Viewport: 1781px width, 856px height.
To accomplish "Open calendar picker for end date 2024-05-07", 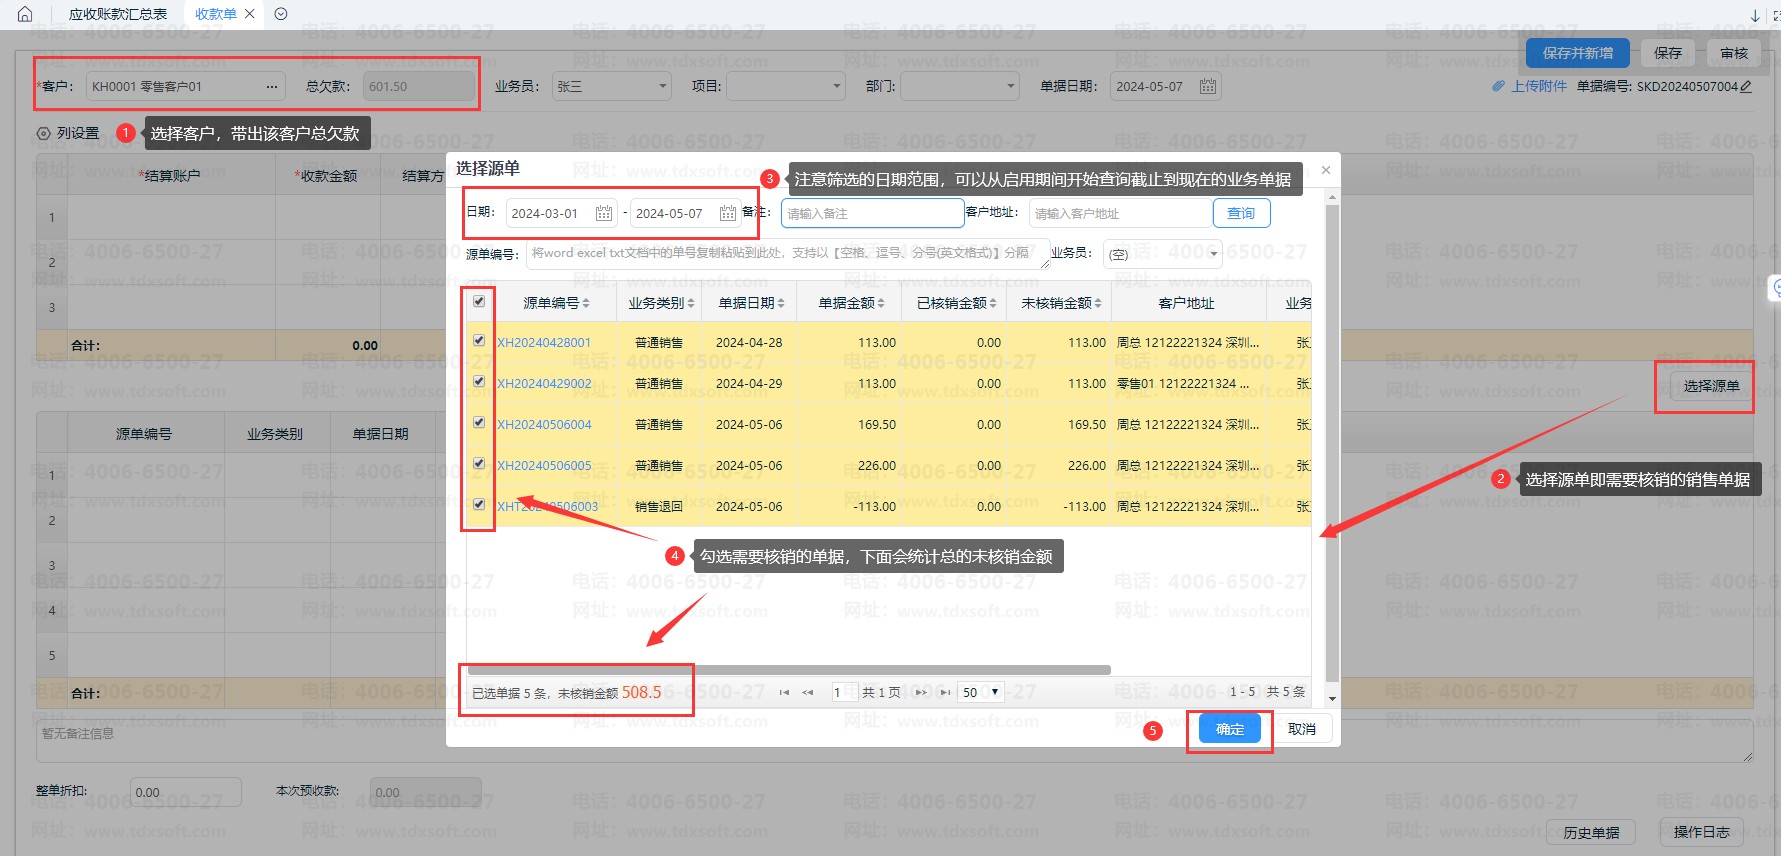I will pyautogui.click(x=728, y=213).
